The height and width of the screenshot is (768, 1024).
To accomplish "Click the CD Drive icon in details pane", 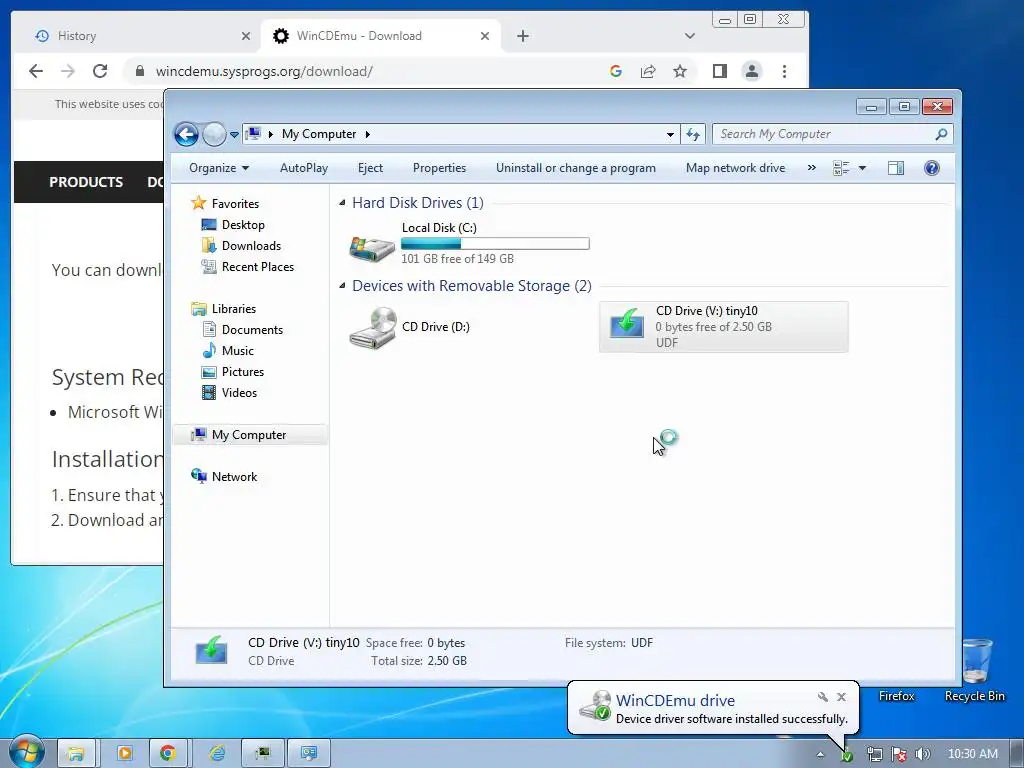I will [212, 650].
